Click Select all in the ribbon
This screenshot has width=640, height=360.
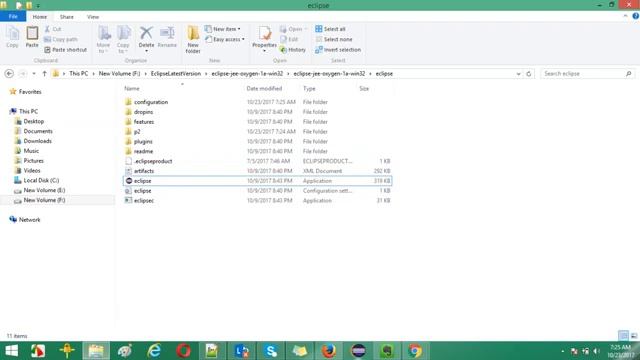tap(330, 29)
